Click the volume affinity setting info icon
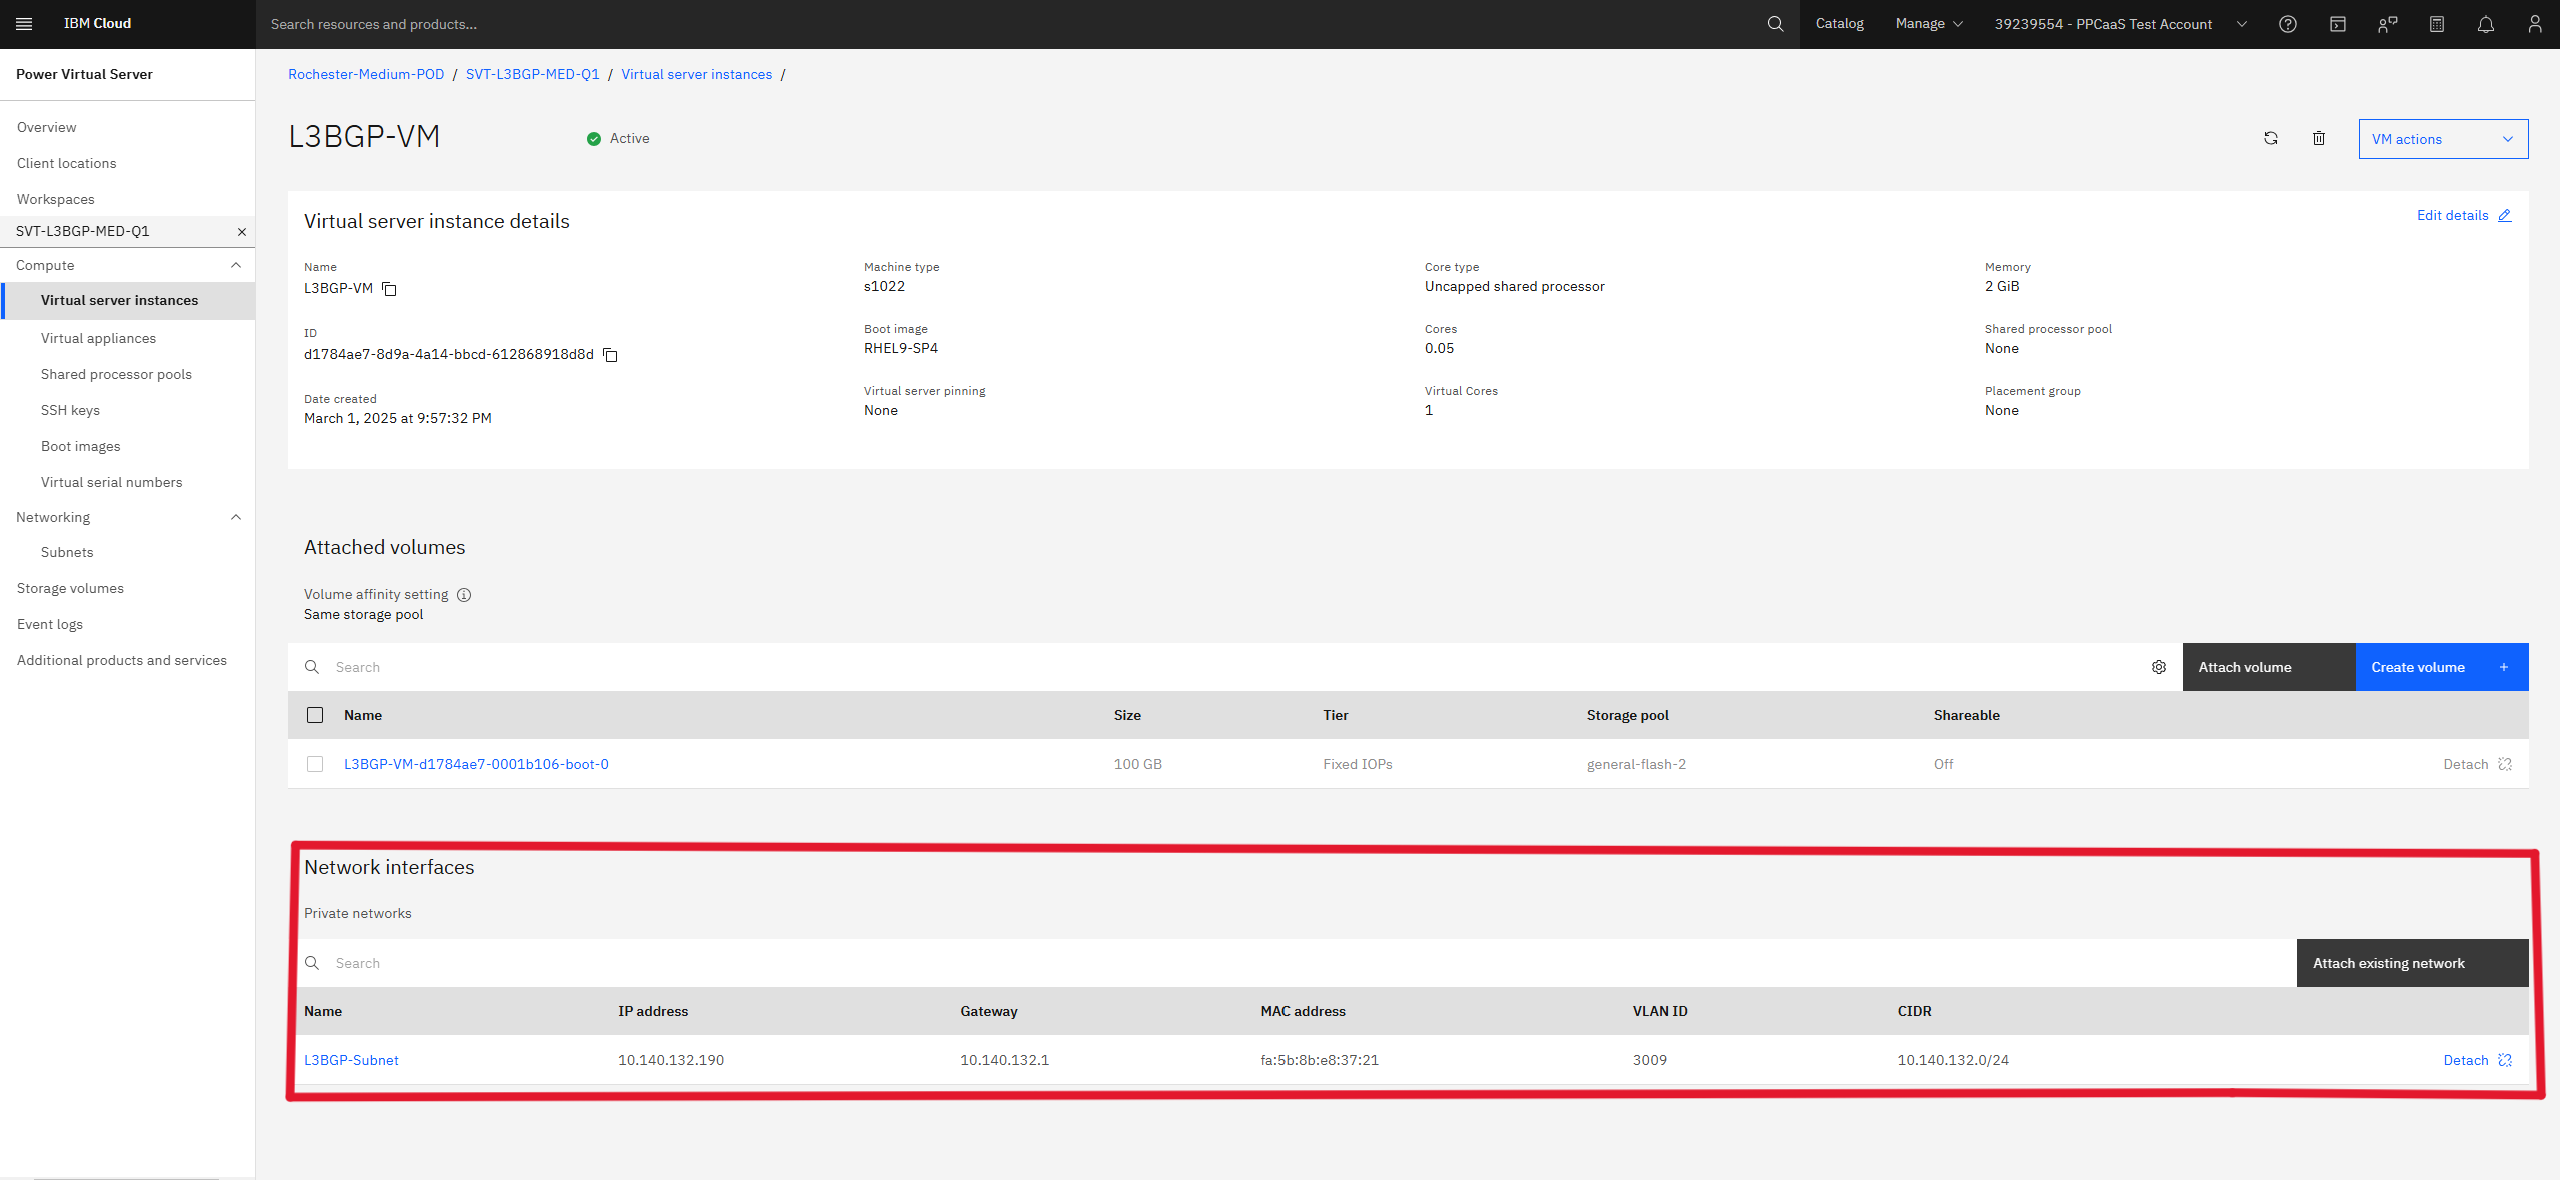This screenshot has height=1180, width=2560. coord(464,594)
